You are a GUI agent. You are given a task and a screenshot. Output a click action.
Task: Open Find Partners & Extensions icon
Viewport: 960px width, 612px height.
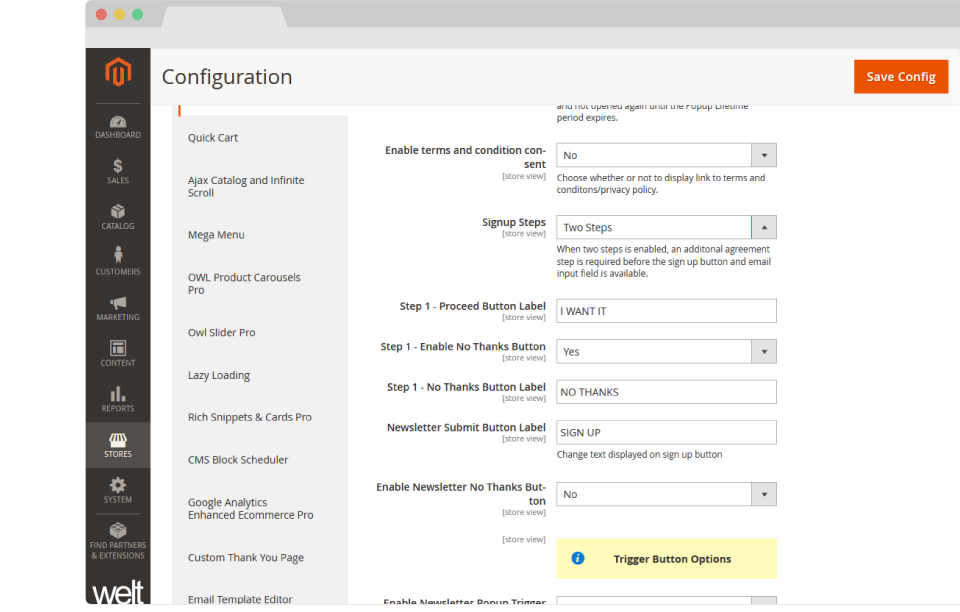tap(118, 531)
